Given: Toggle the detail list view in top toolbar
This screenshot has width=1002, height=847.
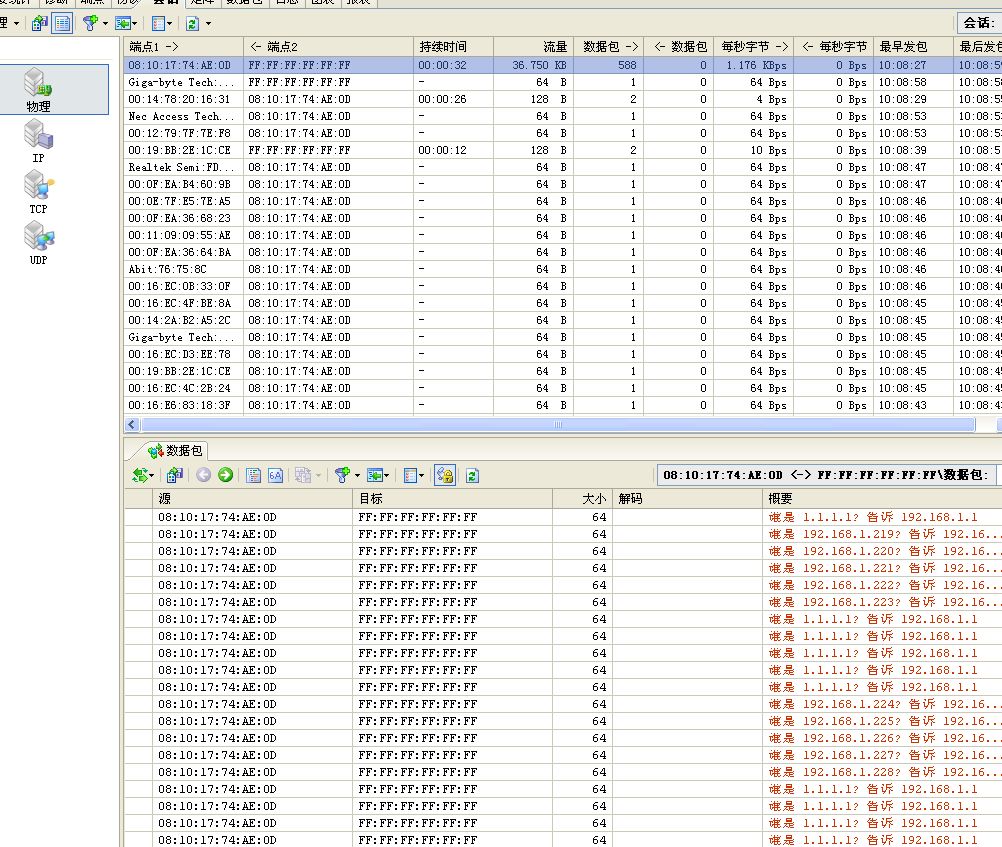Looking at the screenshot, I should (x=62, y=23).
